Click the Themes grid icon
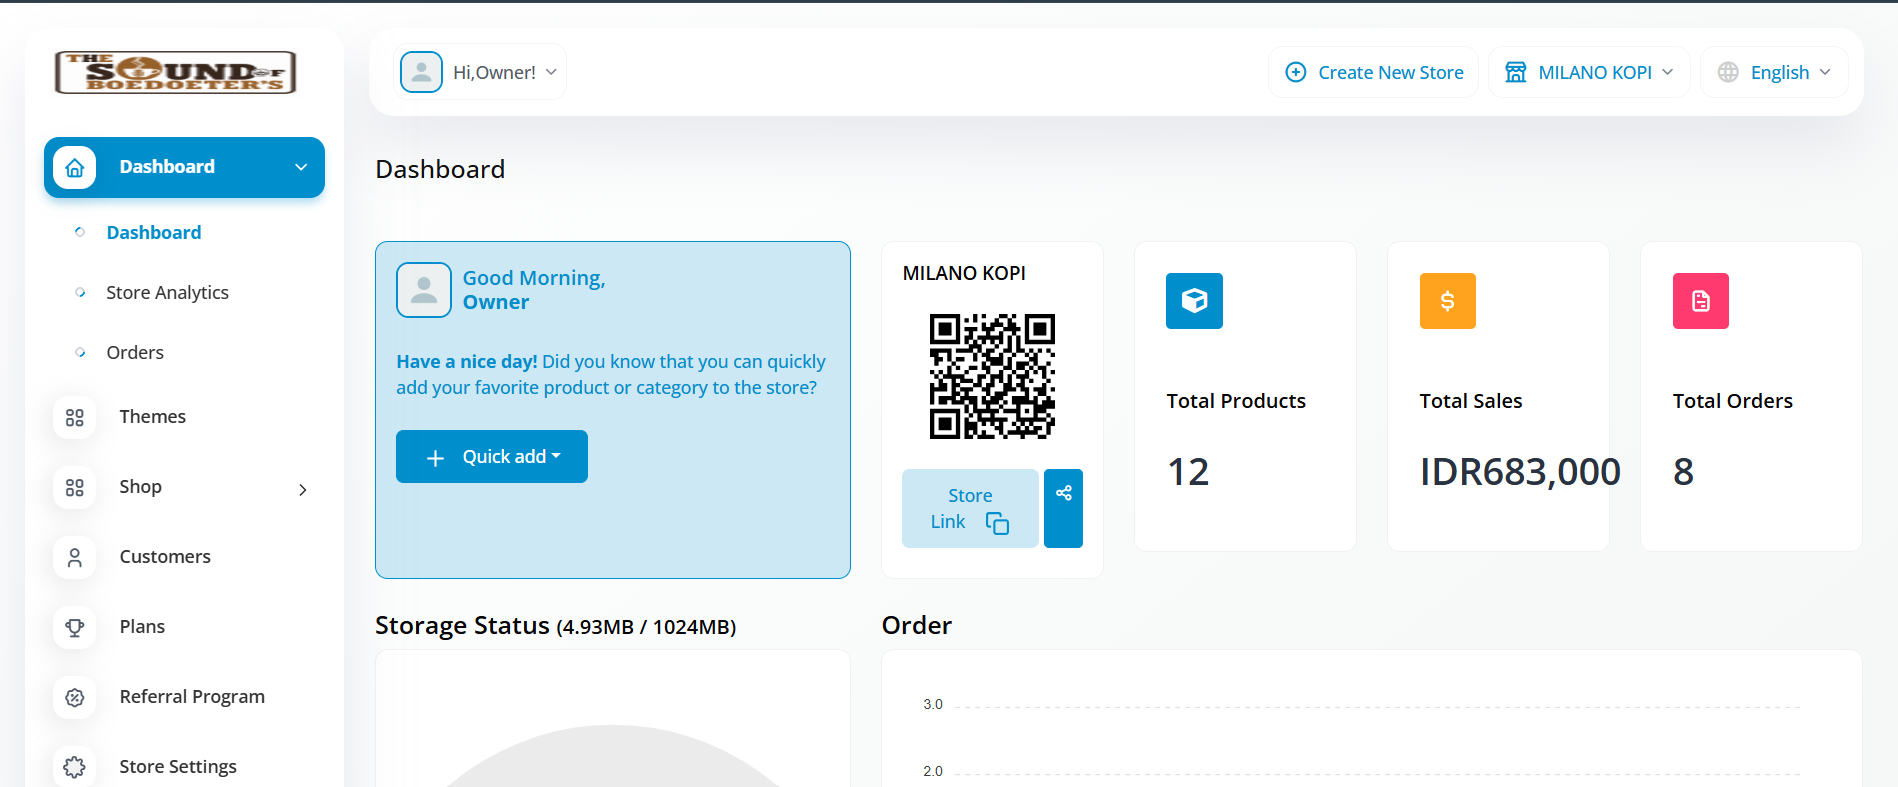 tap(75, 417)
